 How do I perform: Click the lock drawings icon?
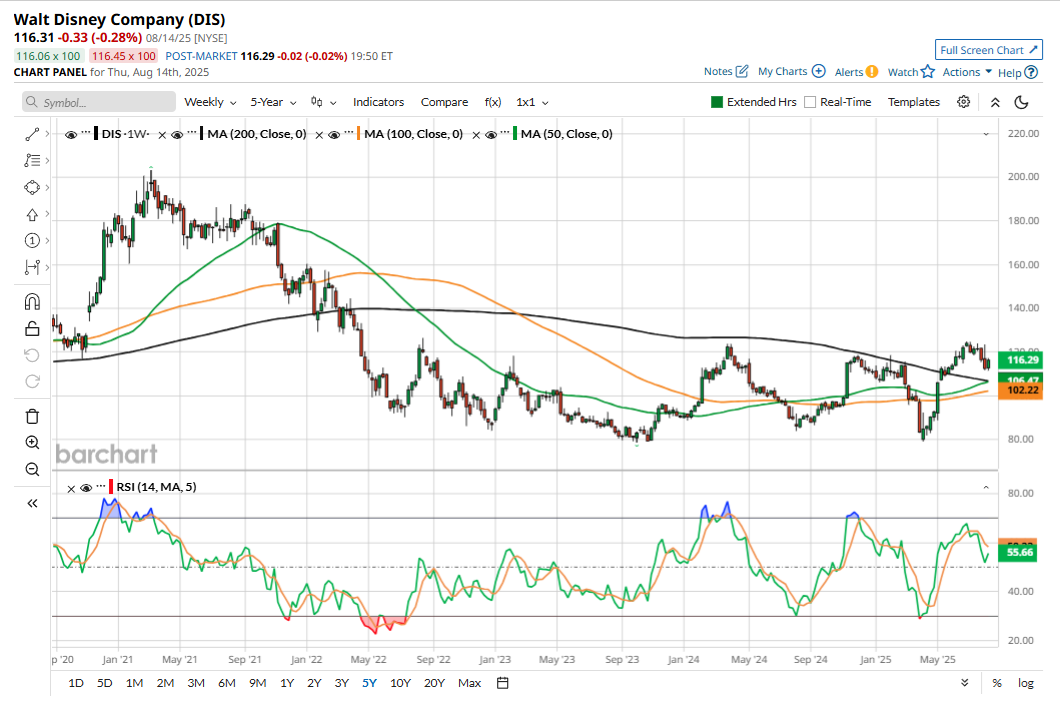click(x=32, y=329)
